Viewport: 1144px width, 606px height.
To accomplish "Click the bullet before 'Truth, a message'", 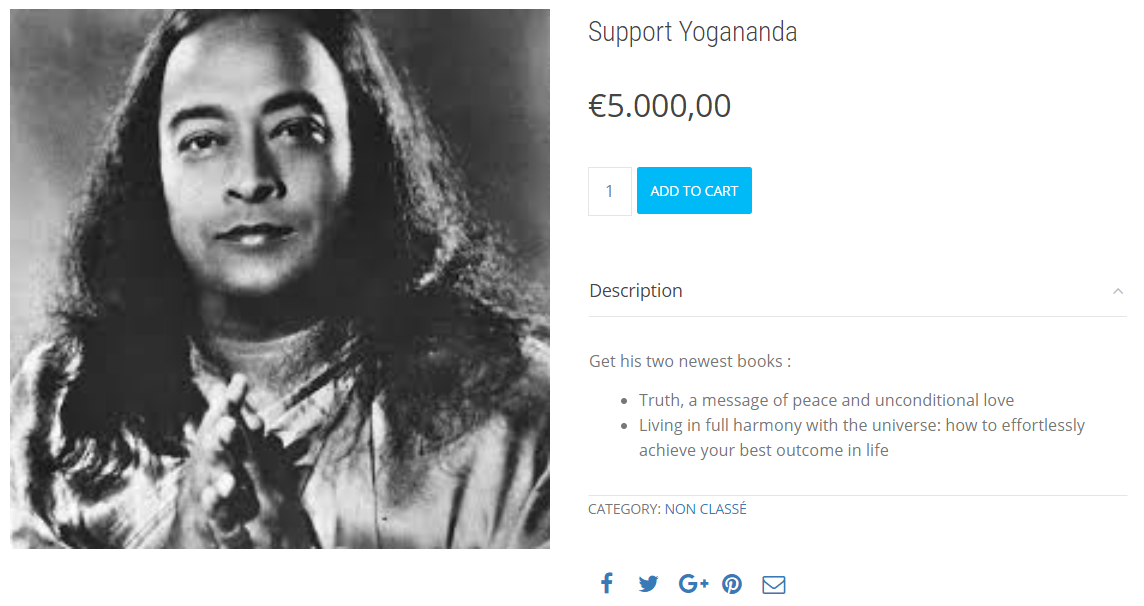I will pyautogui.click(x=624, y=401).
